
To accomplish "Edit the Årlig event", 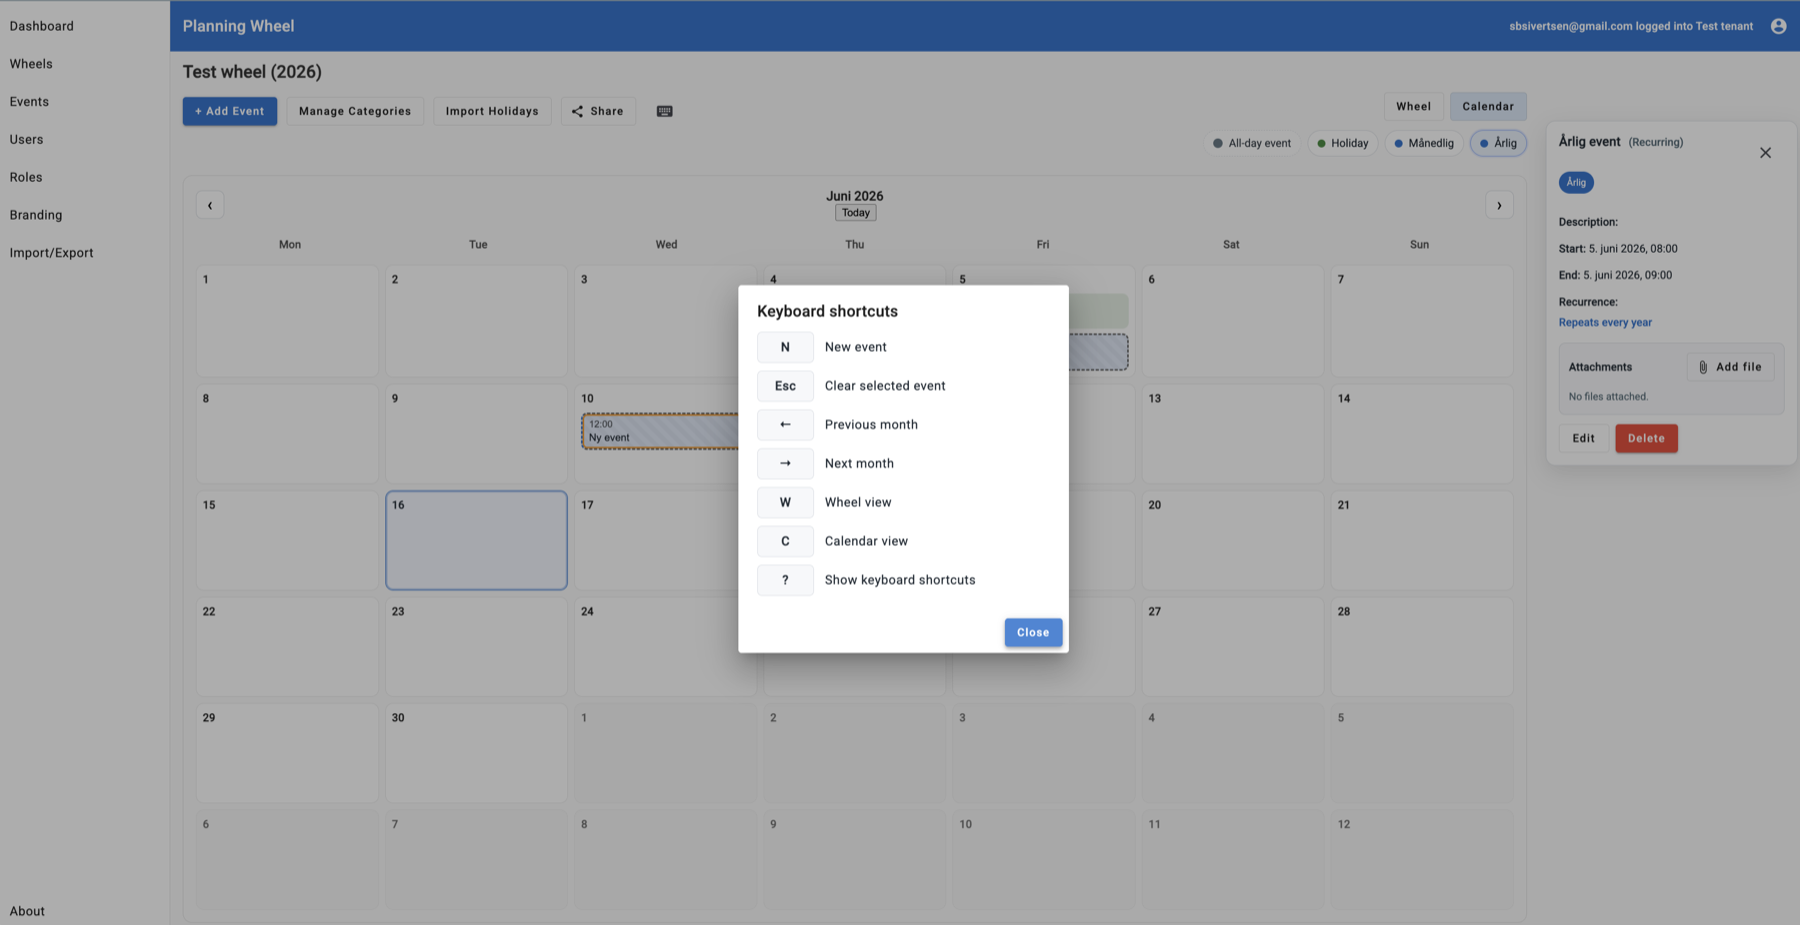I will [x=1584, y=438].
